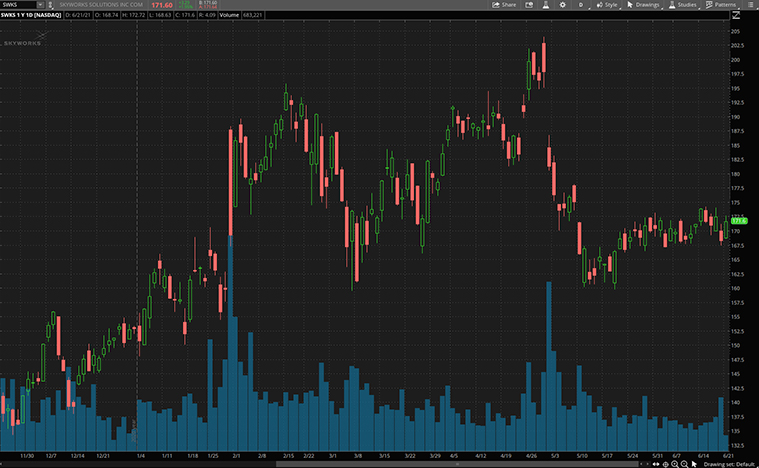This screenshot has height=468, width=759.
Task: Open chart settings gear icon
Action: tap(563, 5)
